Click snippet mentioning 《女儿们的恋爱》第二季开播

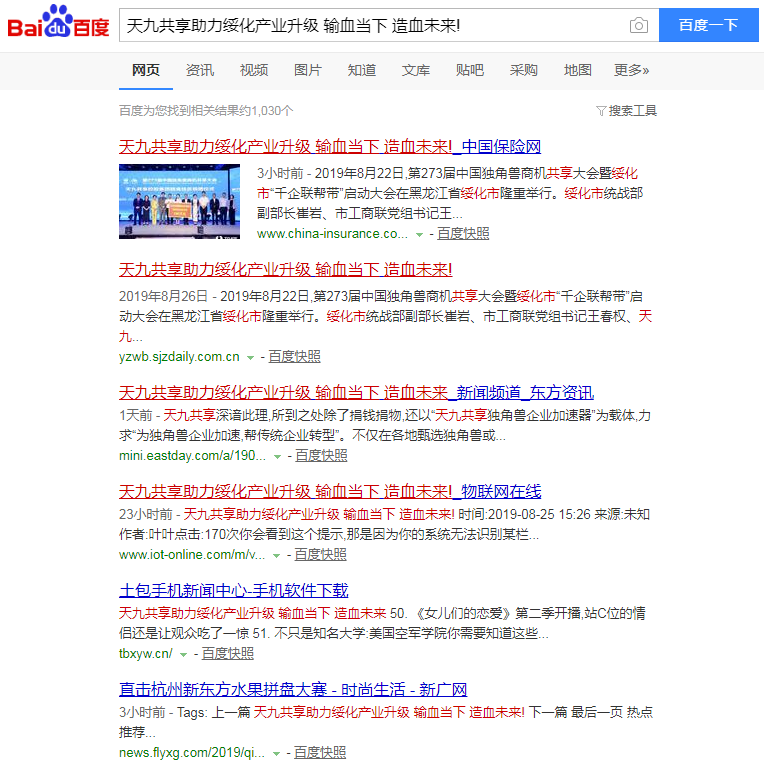pos(382,623)
